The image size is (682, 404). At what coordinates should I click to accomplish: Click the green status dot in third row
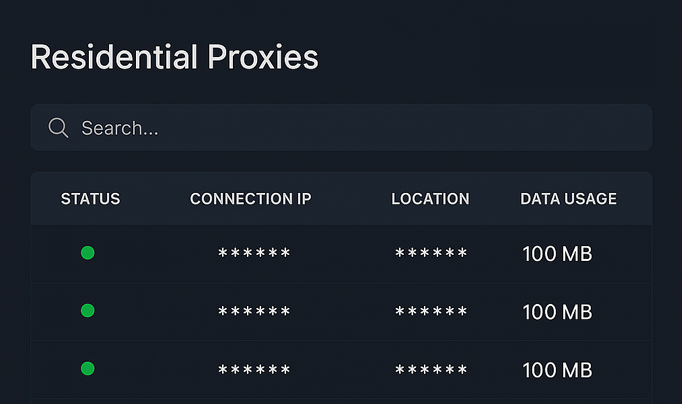coord(88,369)
